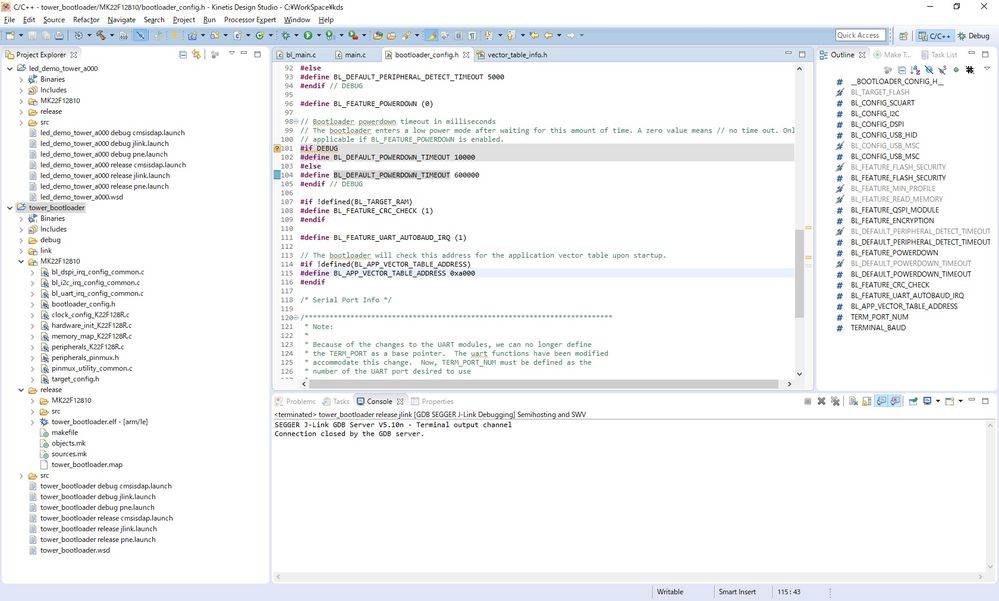The width and height of the screenshot is (999, 601).
Task: Click Remove Launch in Console toolbar
Action: 821,401
